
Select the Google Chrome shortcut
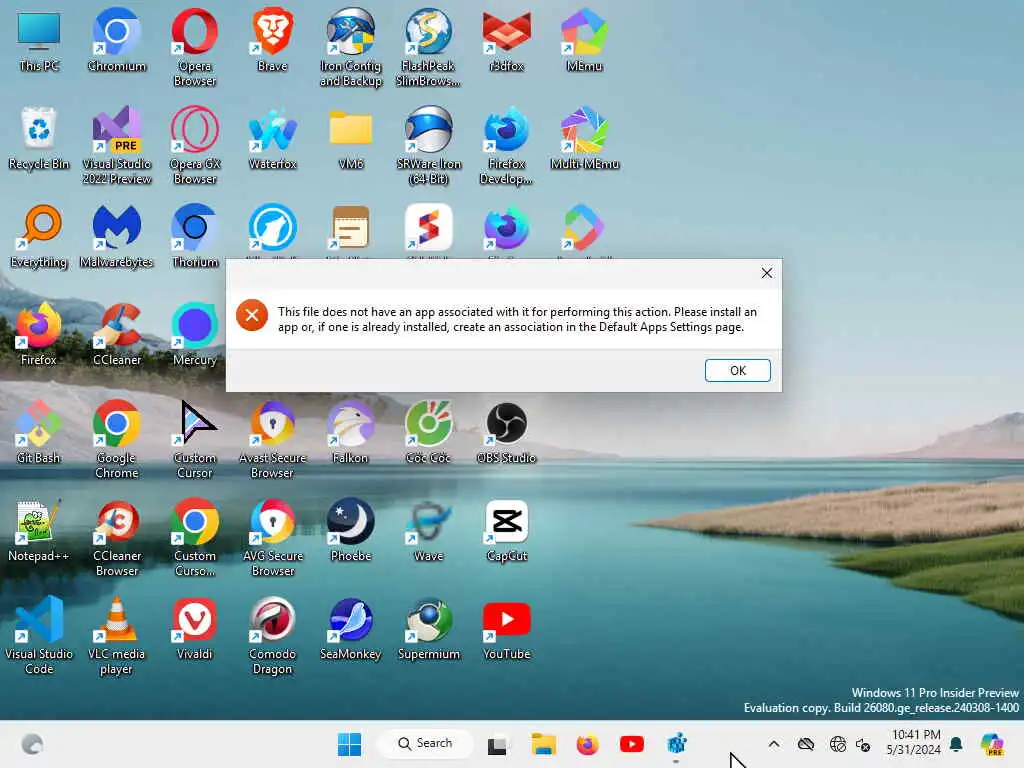click(117, 439)
